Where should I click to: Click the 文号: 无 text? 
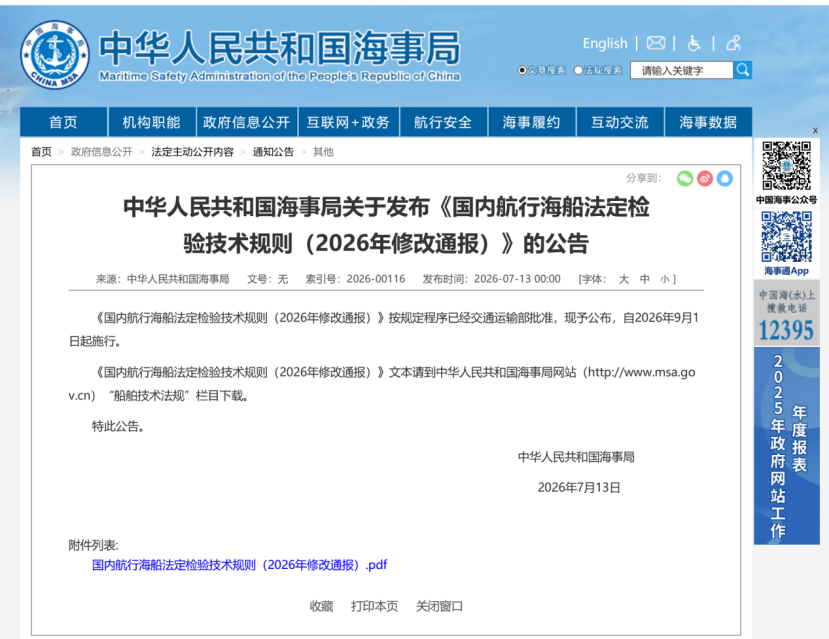[x=268, y=279]
